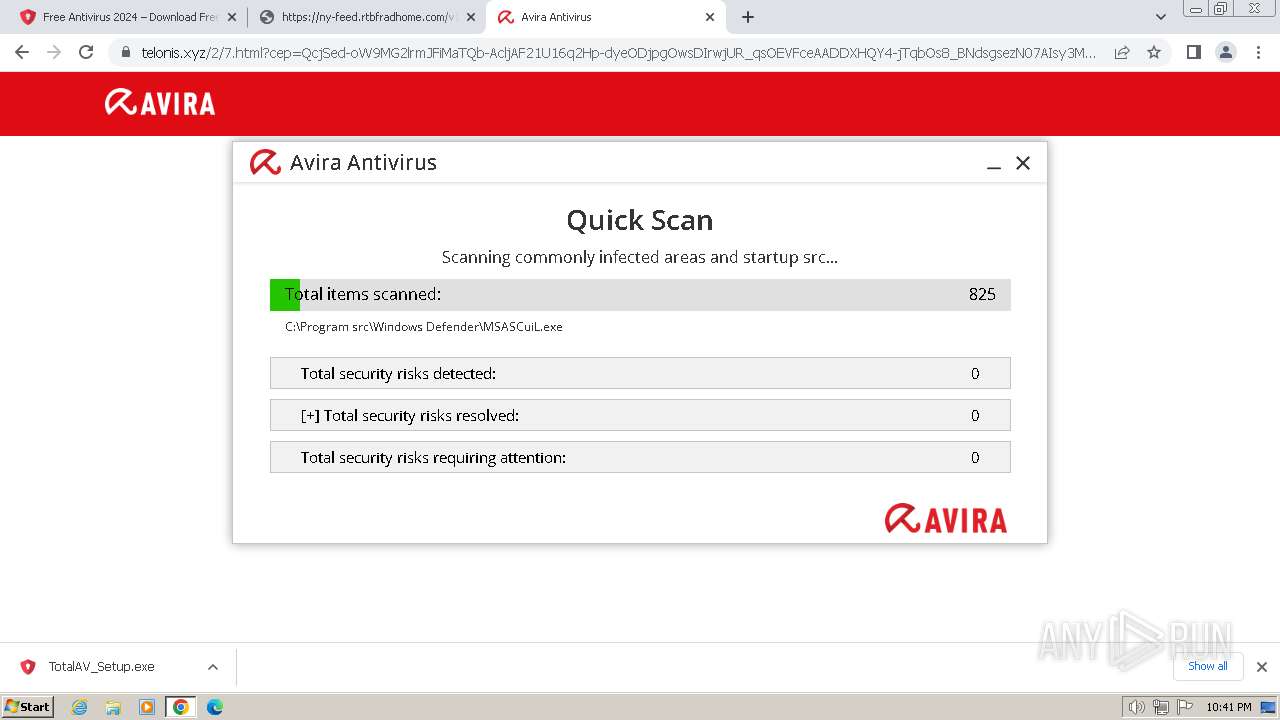Click 'Total security risks detected' row
Screen dimensions: 1280x720
(640, 373)
